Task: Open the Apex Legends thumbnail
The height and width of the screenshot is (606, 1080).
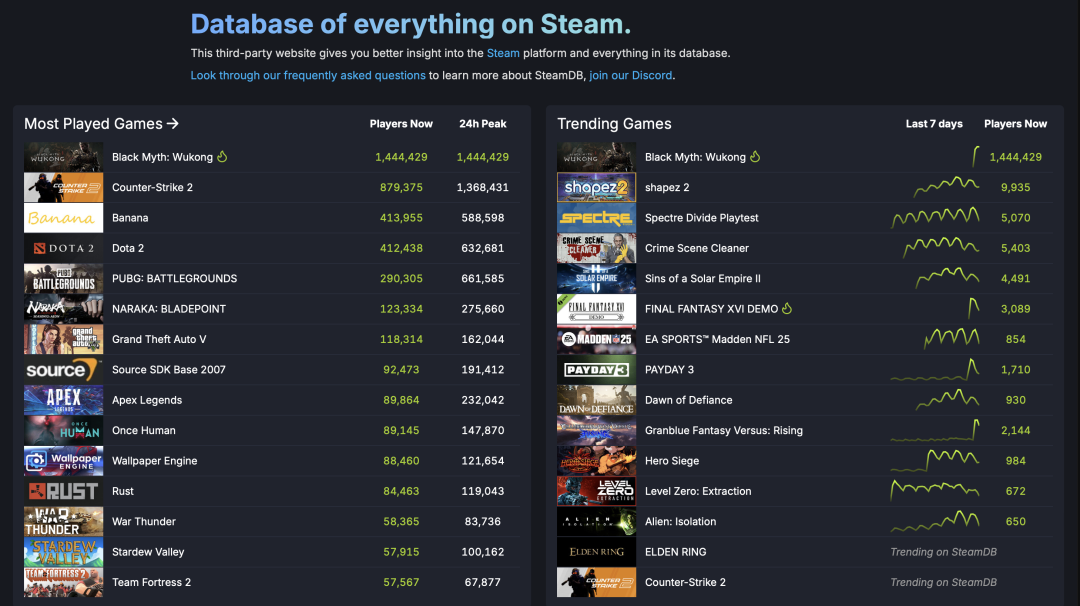Action: [x=63, y=399]
